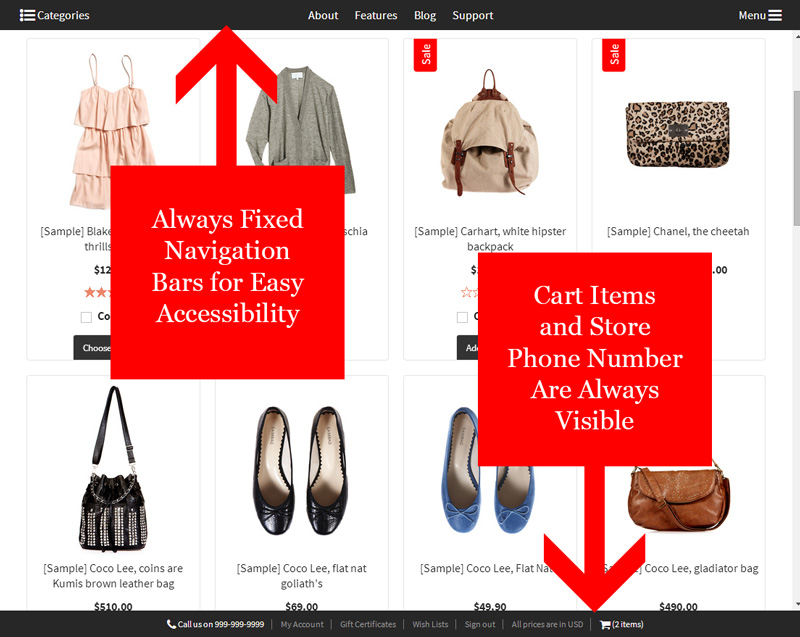Open the About menu item
This screenshot has height=637, width=800.
[322, 15]
